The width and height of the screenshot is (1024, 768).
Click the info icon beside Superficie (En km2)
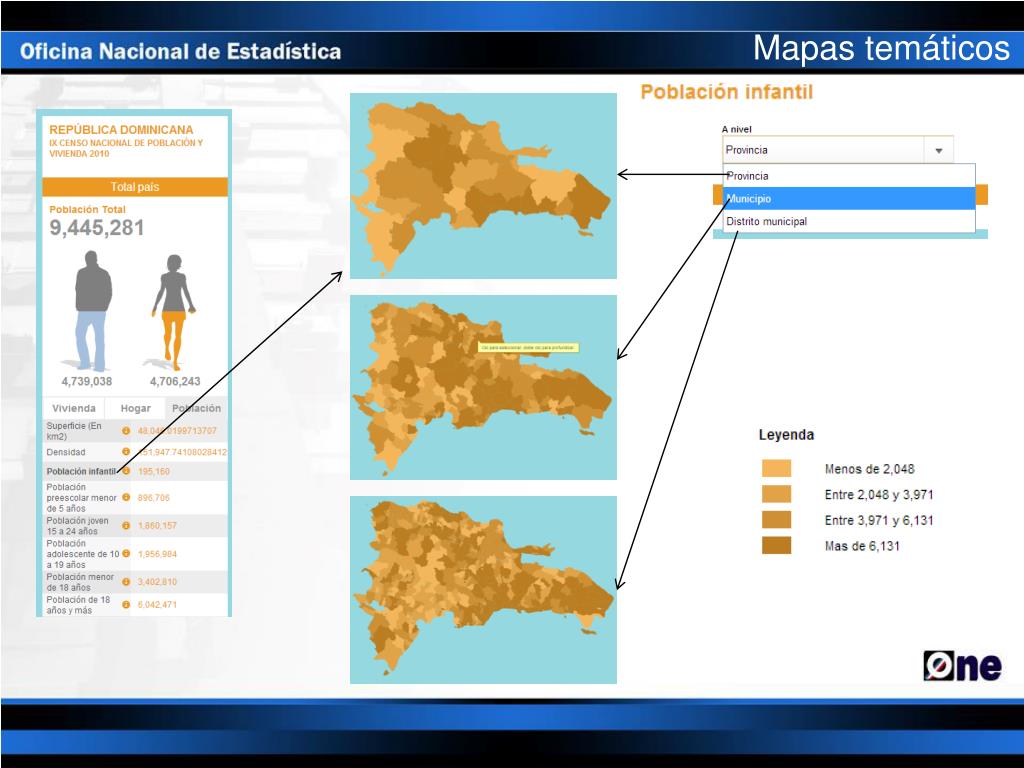(x=126, y=431)
